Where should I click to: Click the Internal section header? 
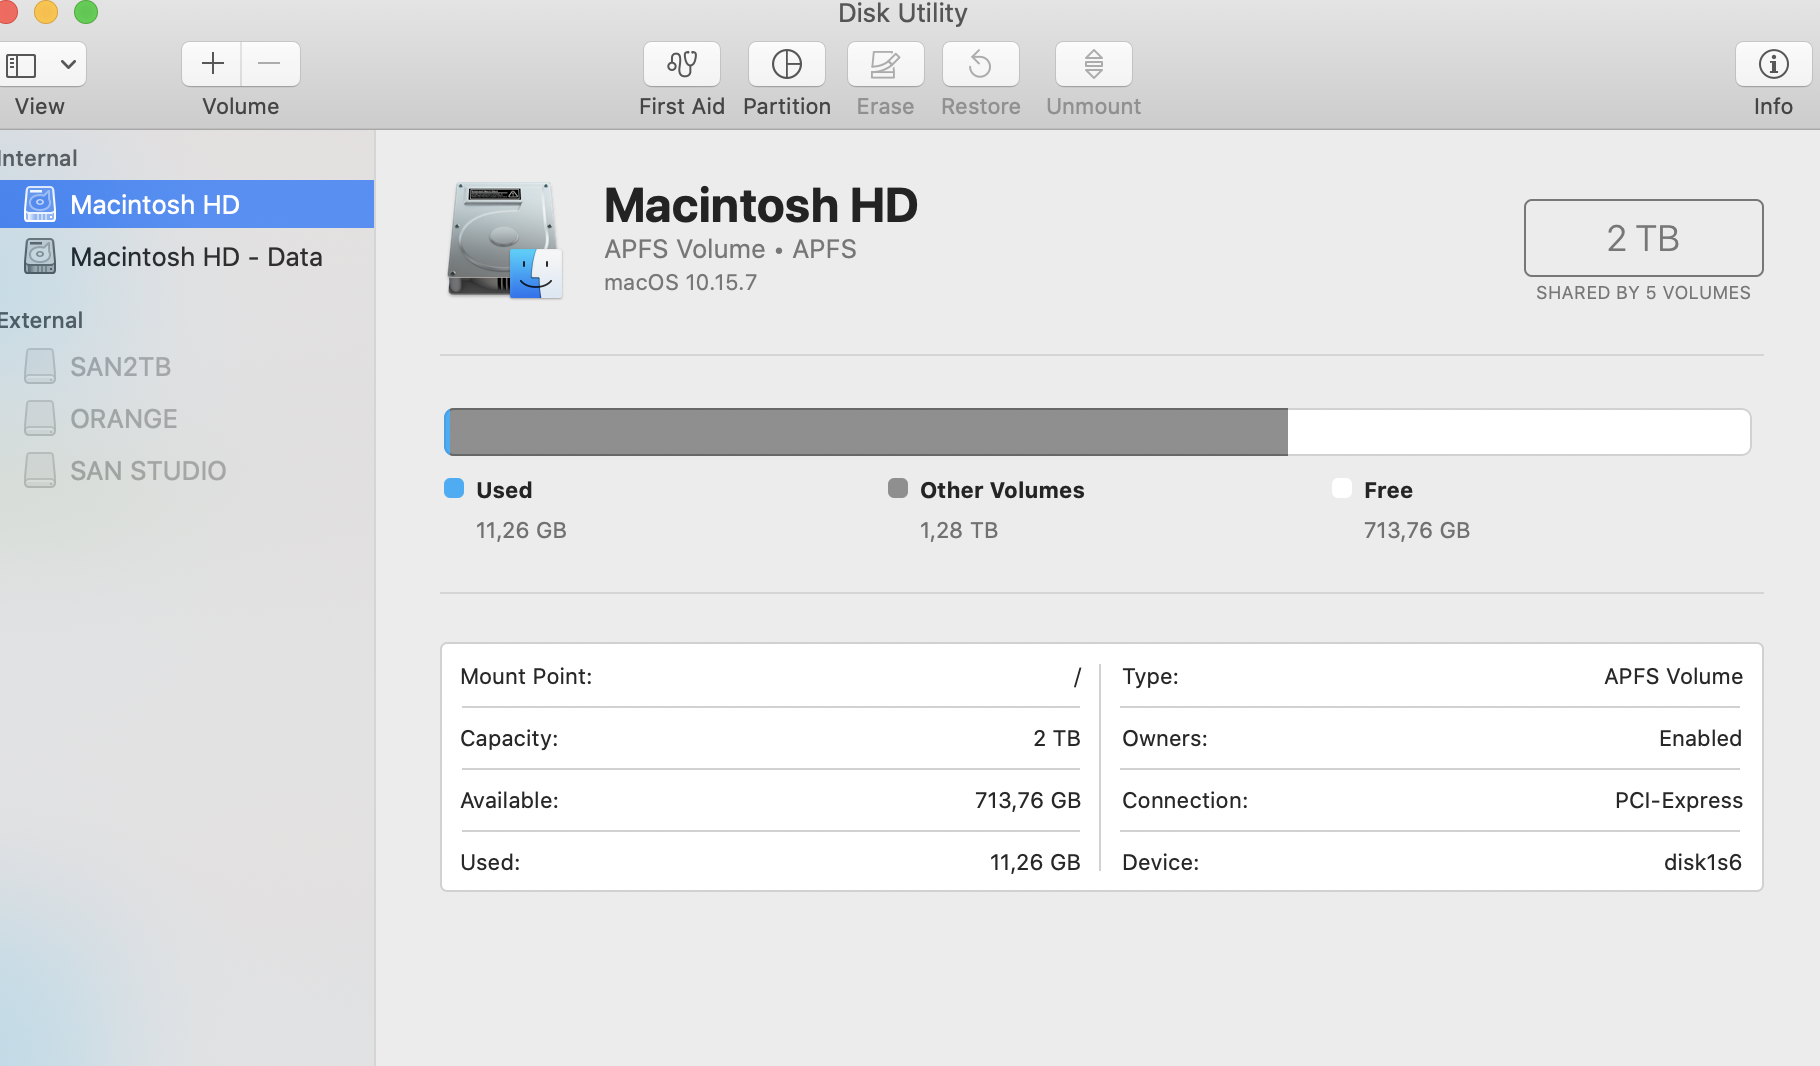click(38, 158)
